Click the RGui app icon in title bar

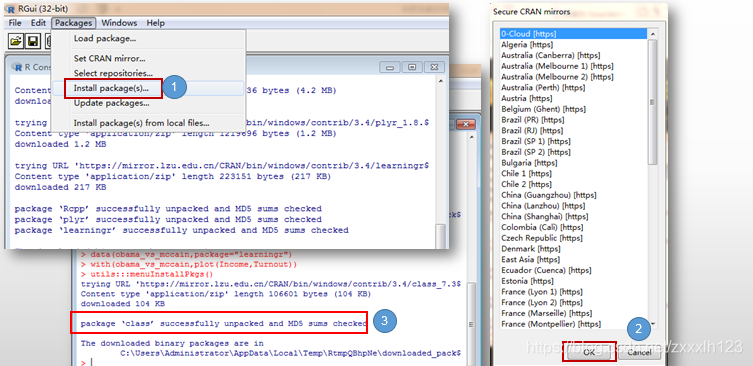click(x=11, y=8)
